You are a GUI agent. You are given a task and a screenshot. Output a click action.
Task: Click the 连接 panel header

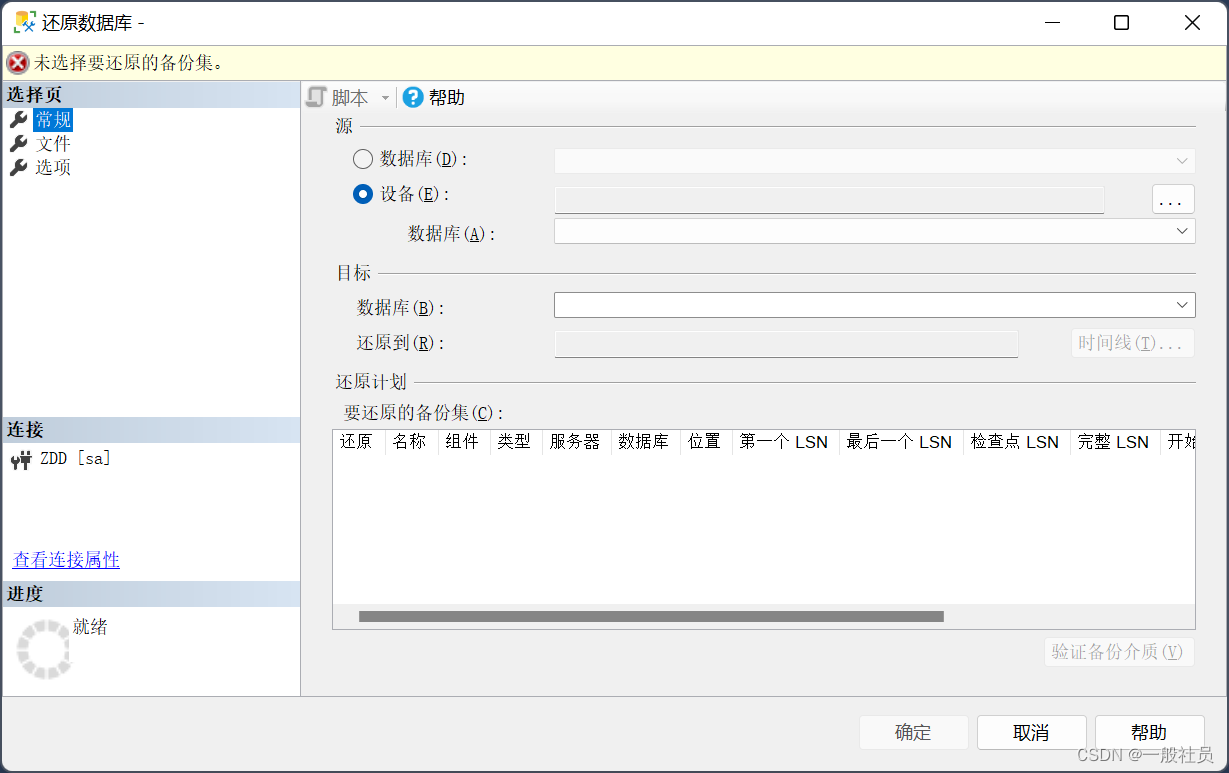pyautogui.click(x=151, y=430)
